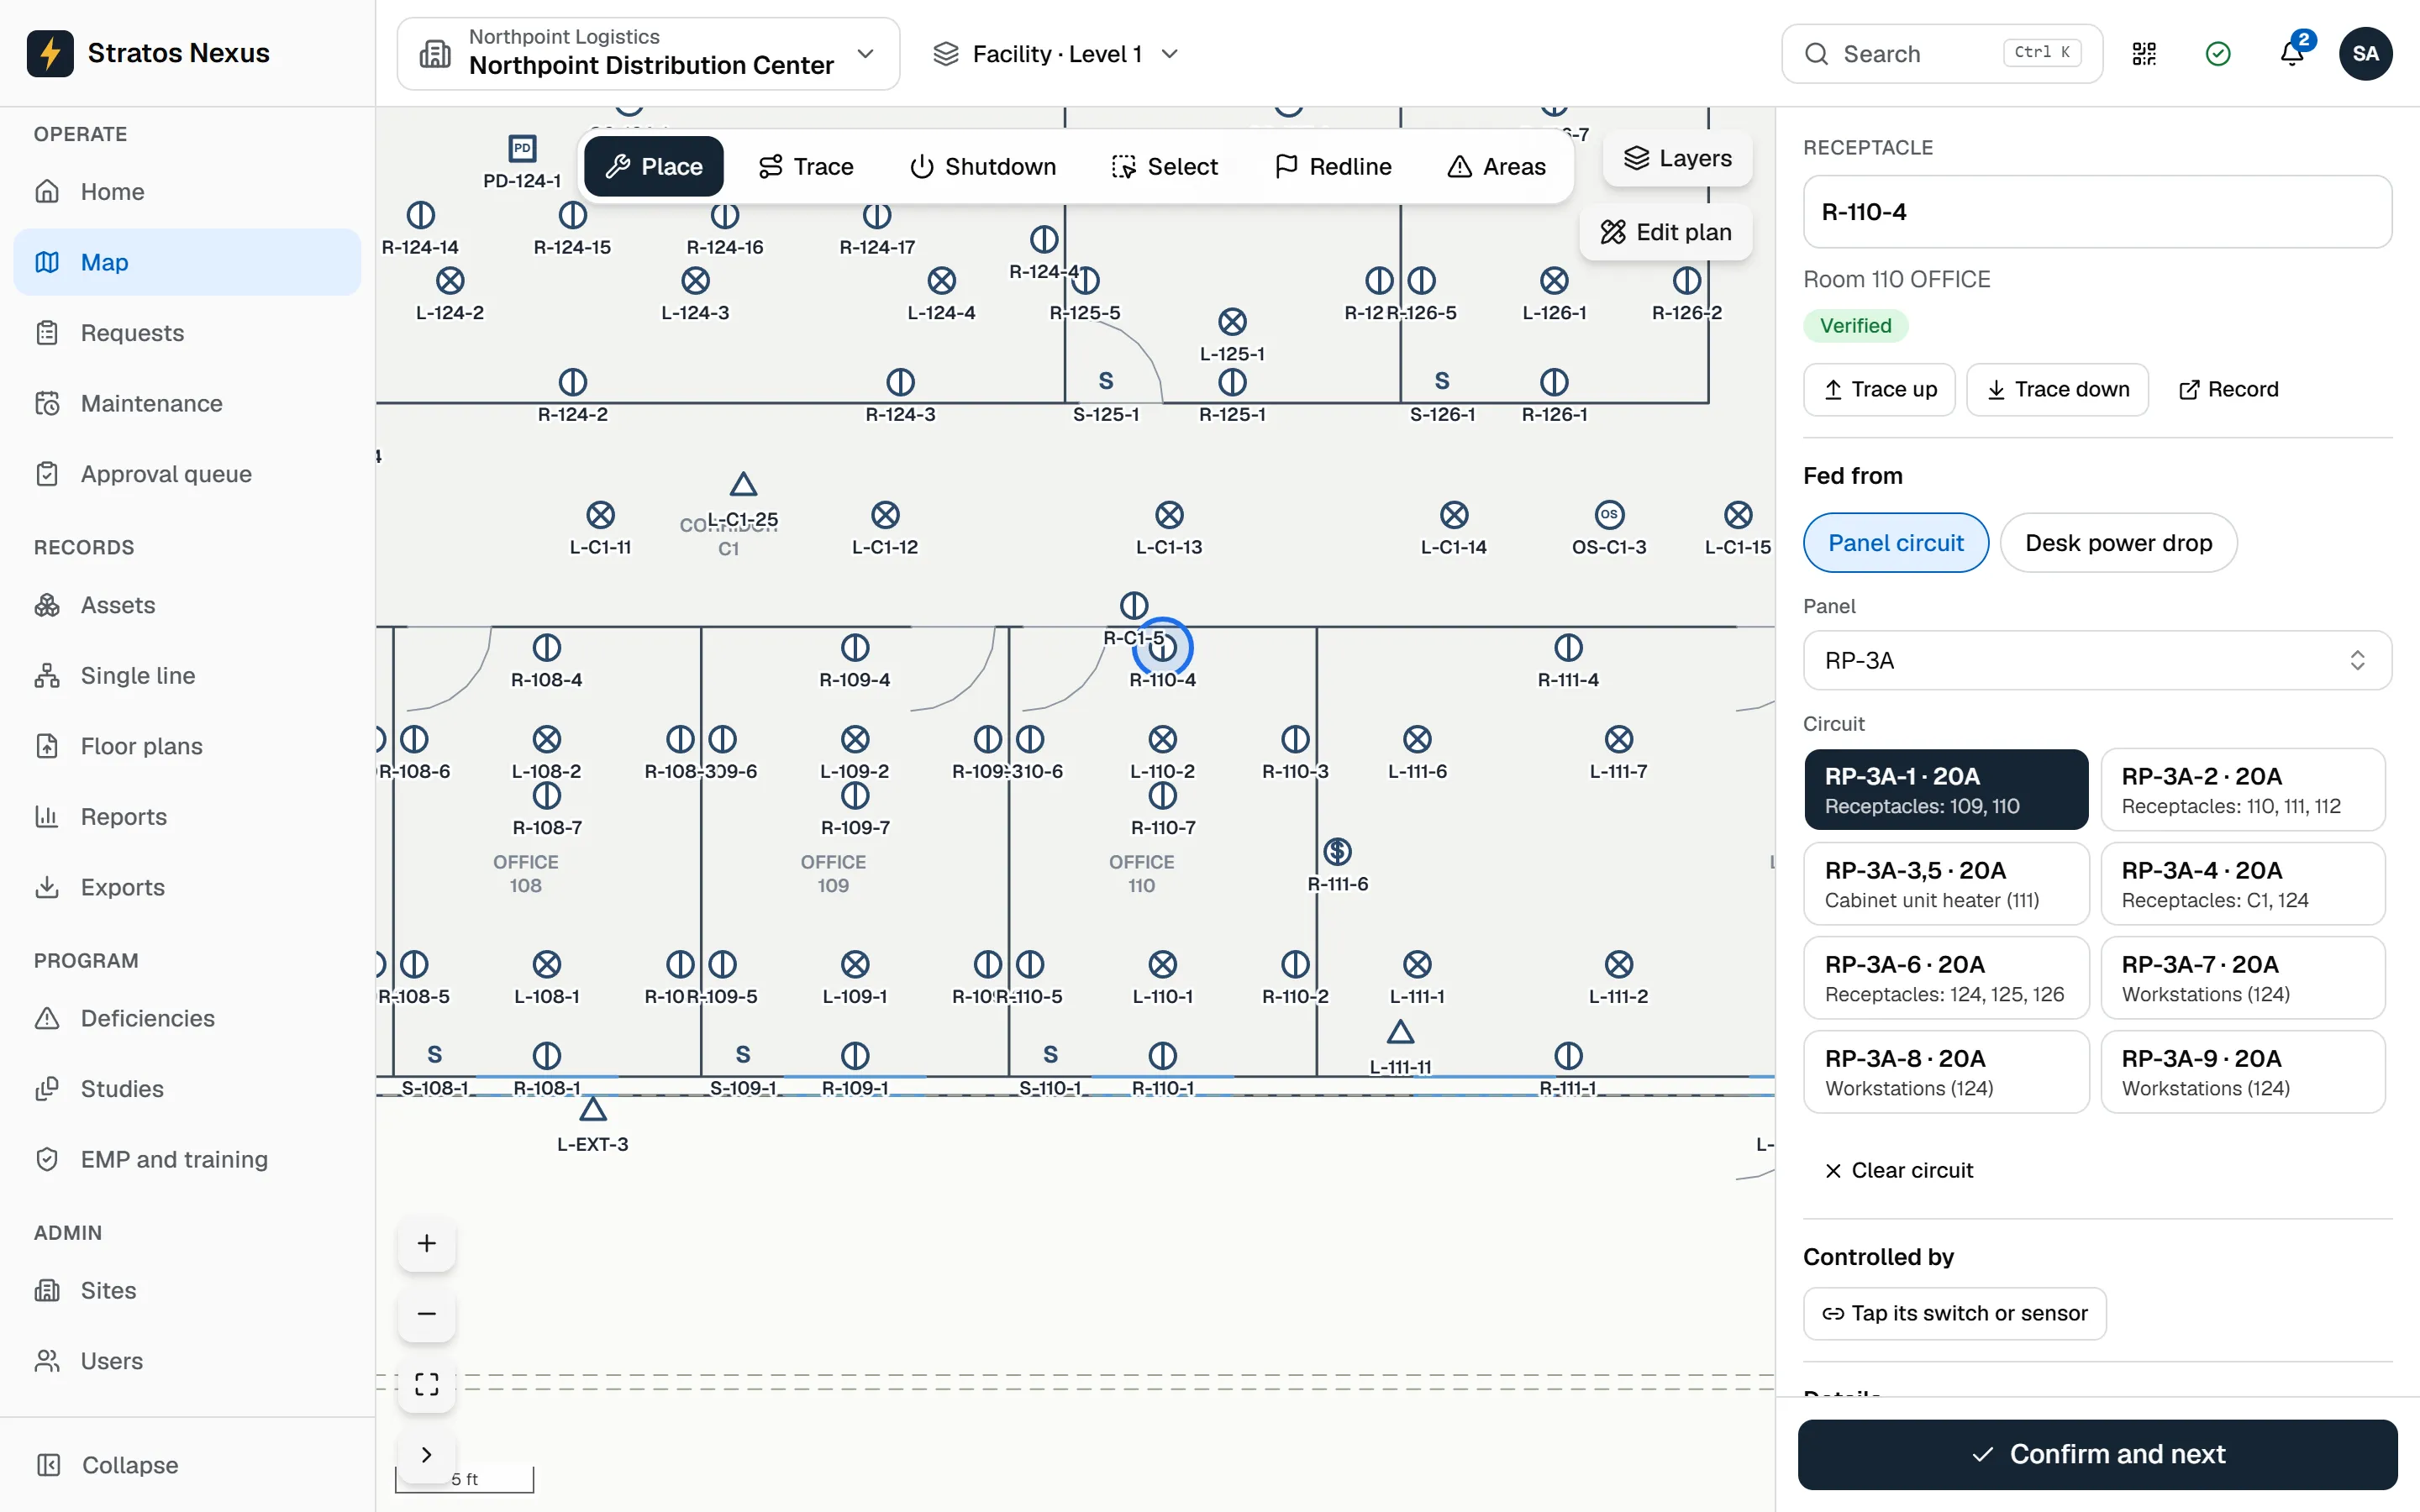The width and height of the screenshot is (2420, 1512).
Task: Choose the Desk power drop feed option
Action: click(x=2118, y=542)
